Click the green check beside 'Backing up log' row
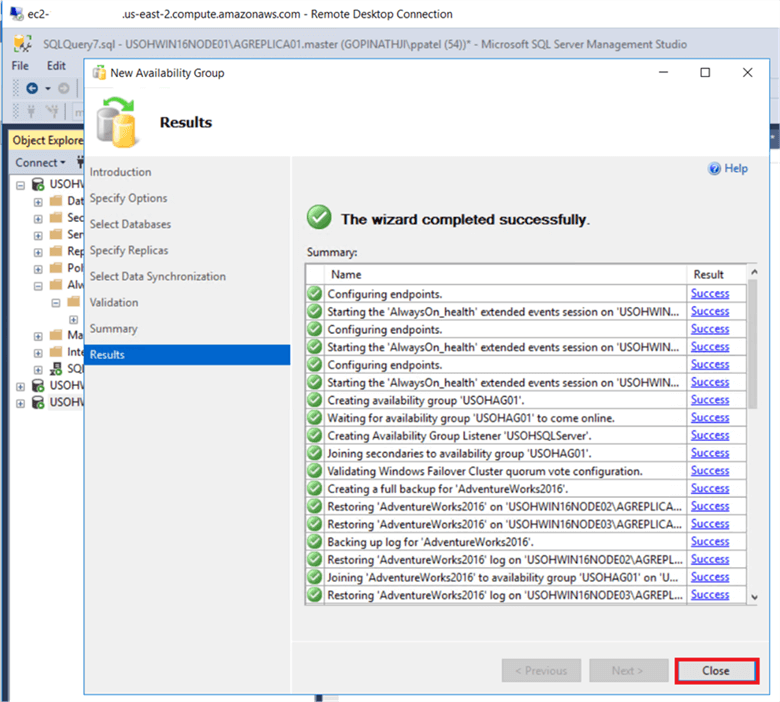 tap(315, 541)
